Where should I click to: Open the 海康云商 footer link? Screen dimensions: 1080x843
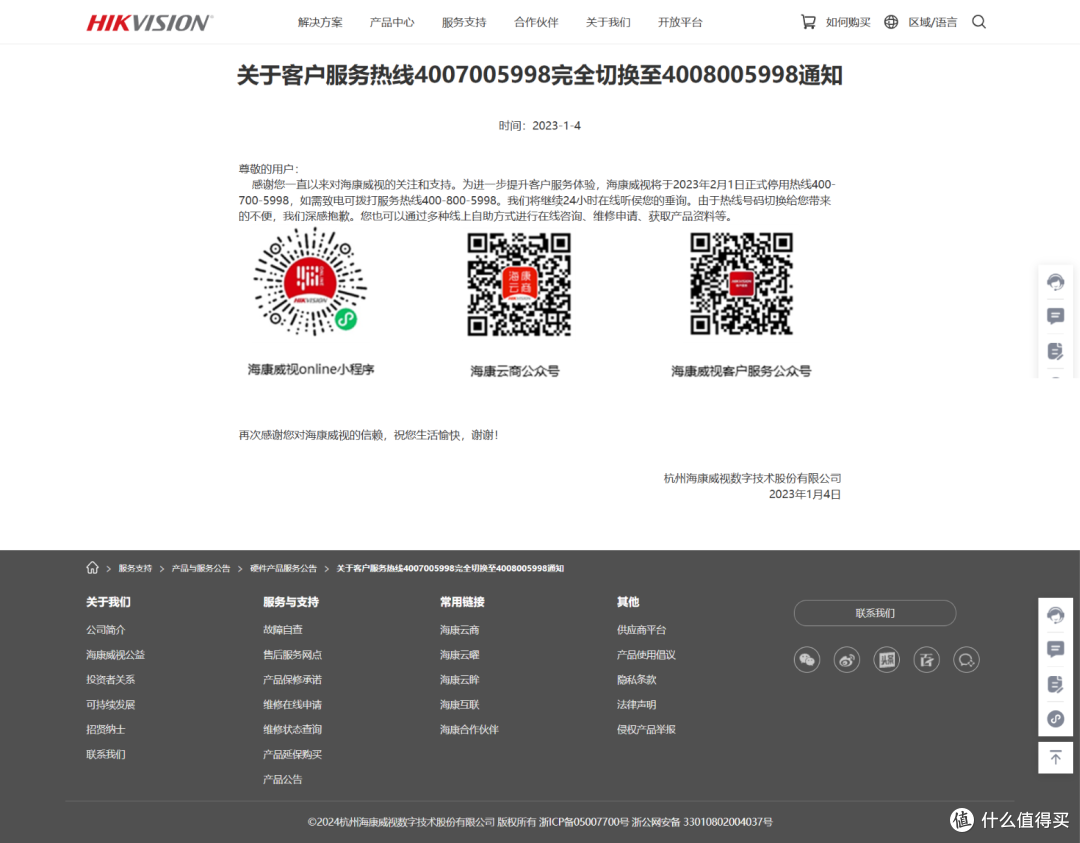[x=459, y=629]
